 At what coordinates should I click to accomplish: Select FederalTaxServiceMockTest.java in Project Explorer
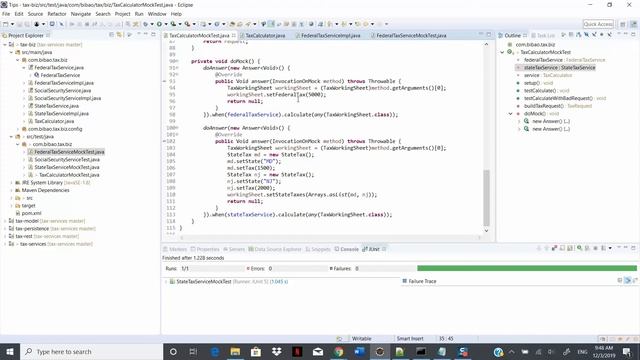click(x=69, y=152)
